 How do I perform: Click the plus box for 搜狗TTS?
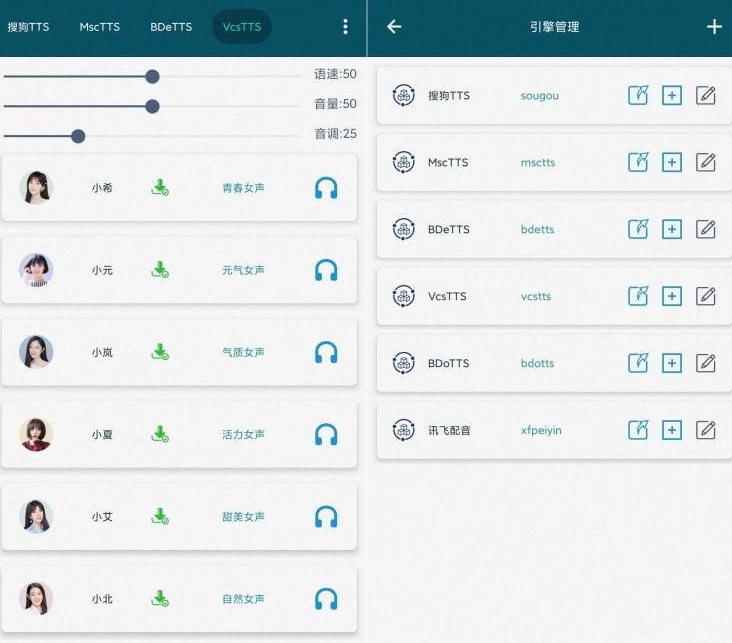click(672, 95)
